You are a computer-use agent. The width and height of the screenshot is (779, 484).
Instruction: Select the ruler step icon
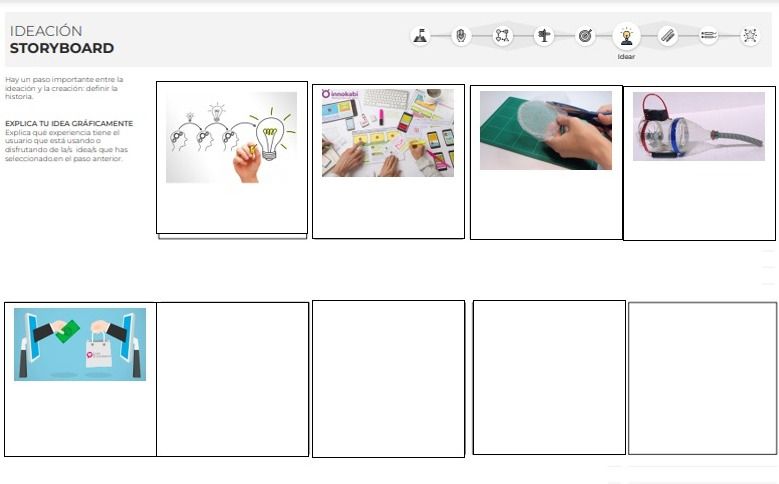pyautogui.click(x=668, y=36)
